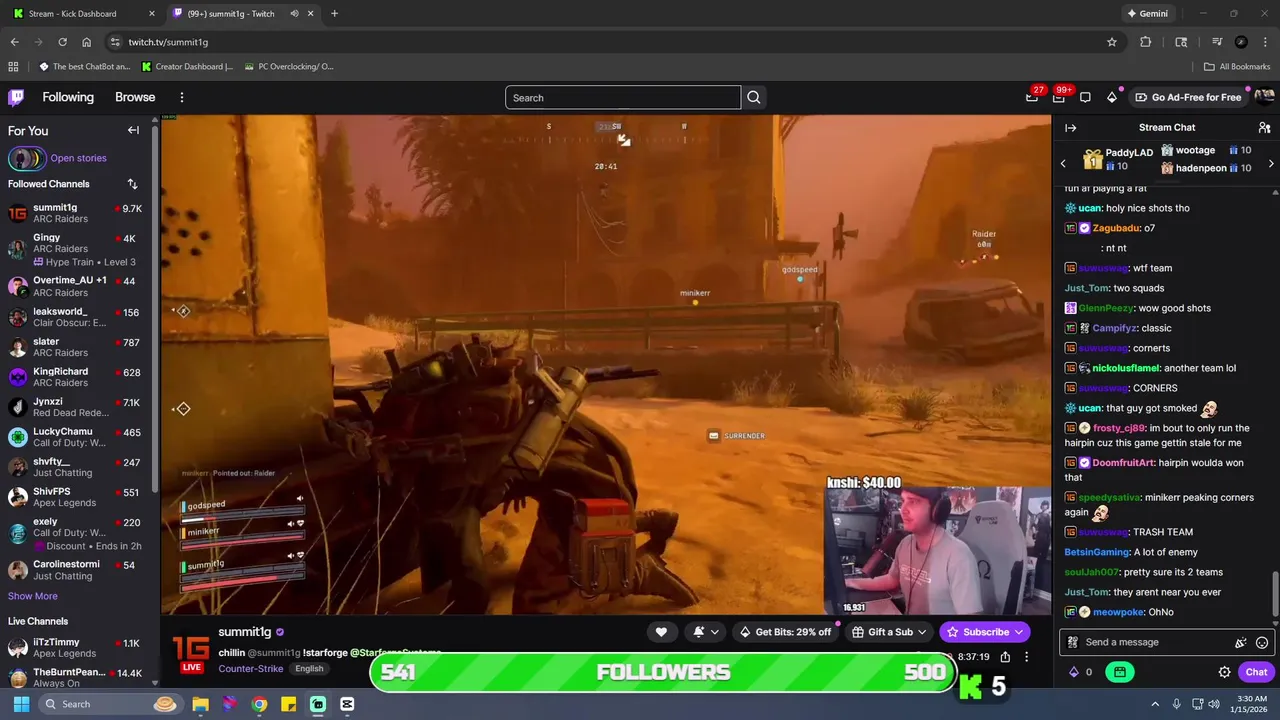Open a new browser tab
The width and height of the screenshot is (1280, 720).
coord(334,14)
